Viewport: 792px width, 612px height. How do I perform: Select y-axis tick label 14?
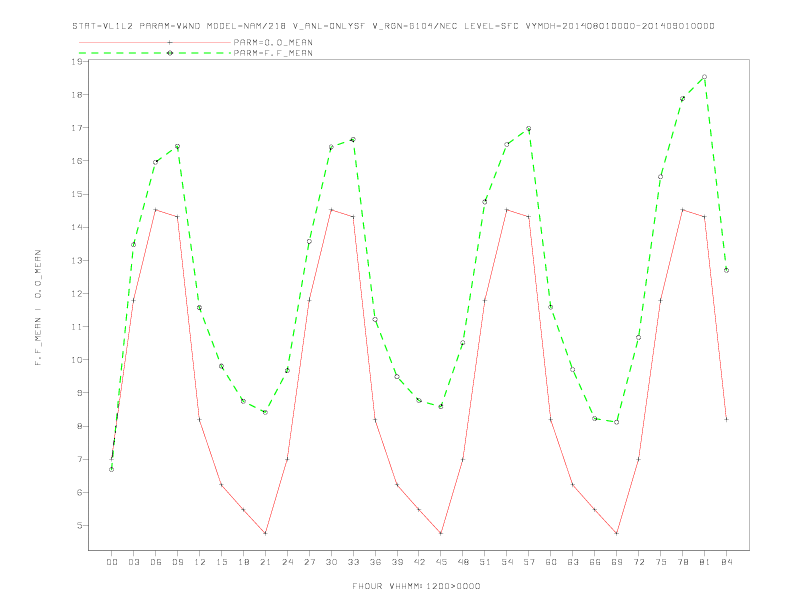[77, 227]
